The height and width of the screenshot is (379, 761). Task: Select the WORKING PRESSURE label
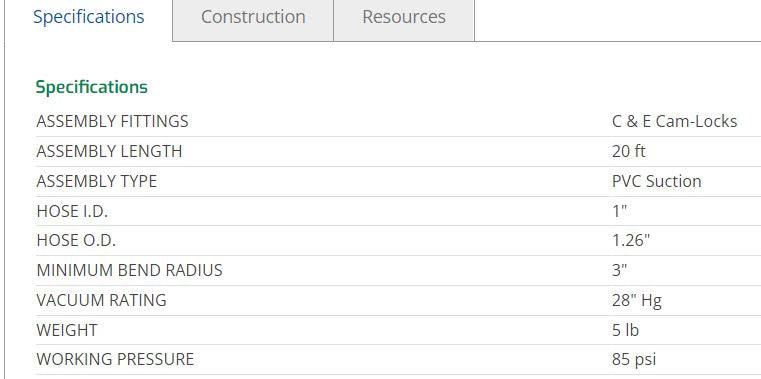[115, 360]
